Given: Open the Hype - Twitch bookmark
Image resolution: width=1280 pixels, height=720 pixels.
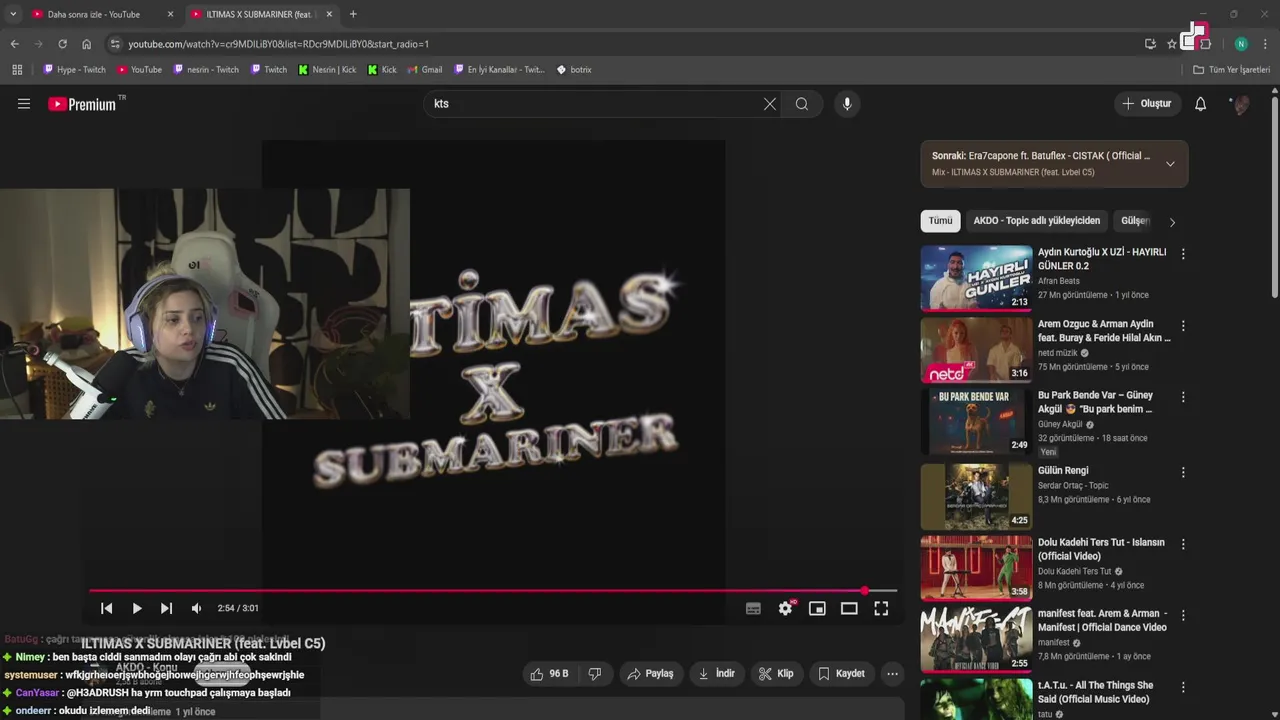Looking at the screenshot, I should pyautogui.click(x=75, y=70).
